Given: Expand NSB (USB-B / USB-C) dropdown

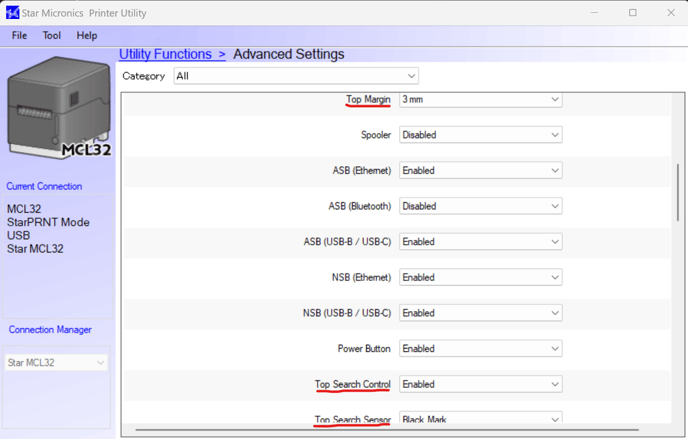Looking at the screenshot, I should point(480,313).
